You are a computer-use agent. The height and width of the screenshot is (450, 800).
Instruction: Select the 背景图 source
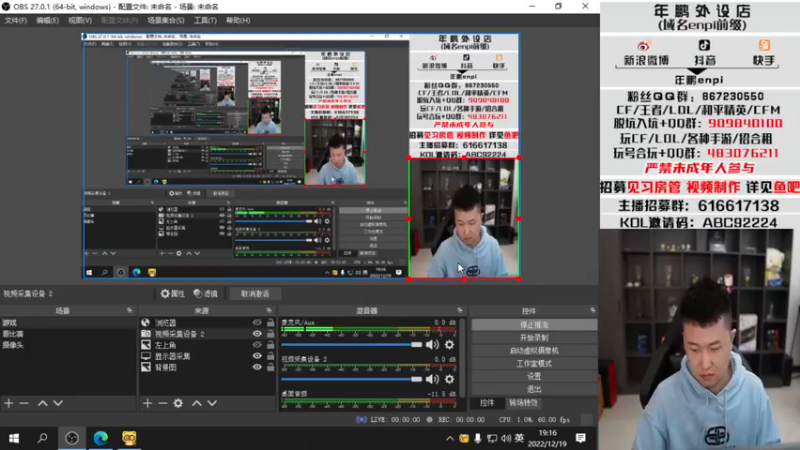pos(166,367)
